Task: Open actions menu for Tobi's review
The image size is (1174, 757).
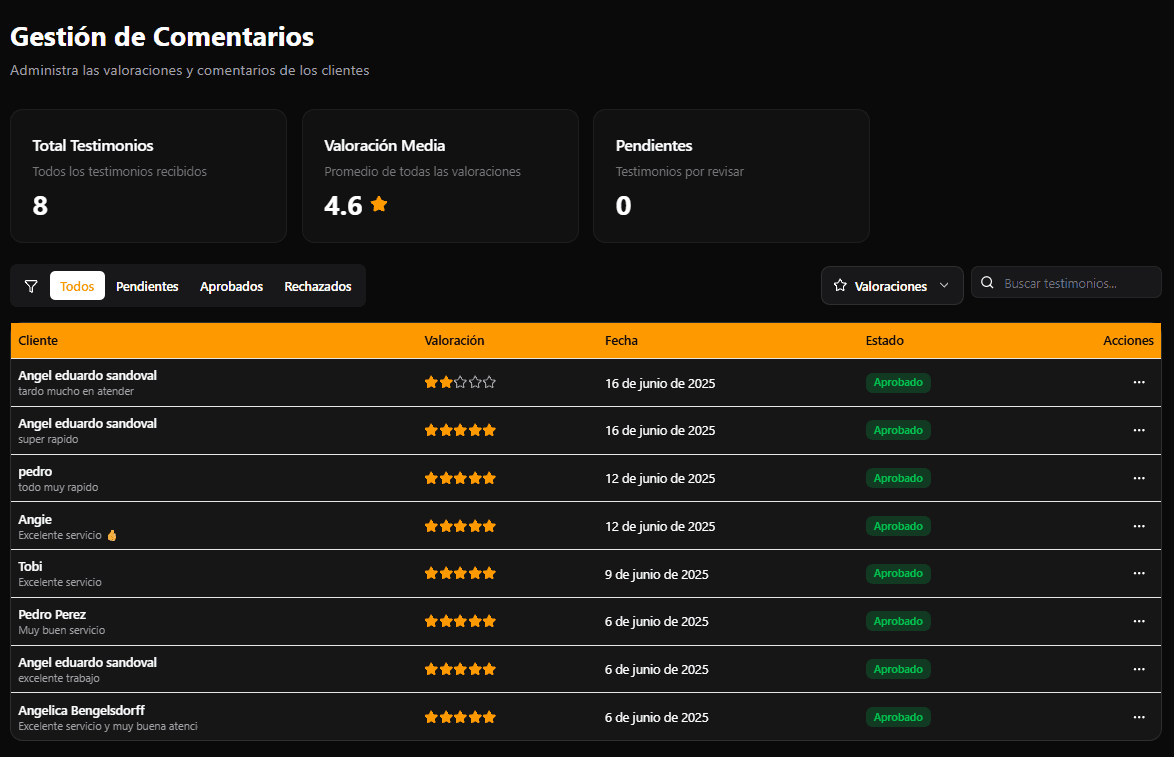Action: (x=1138, y=573)
